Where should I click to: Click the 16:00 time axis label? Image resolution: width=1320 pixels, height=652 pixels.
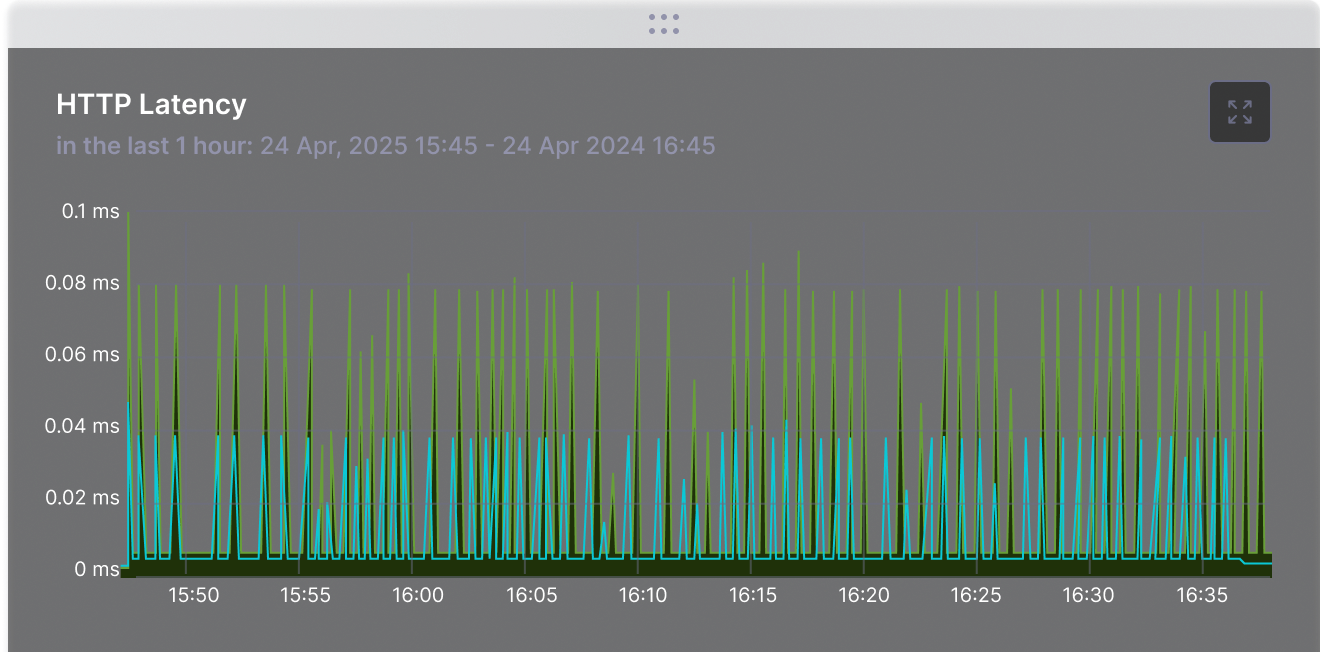coord(417,595)
